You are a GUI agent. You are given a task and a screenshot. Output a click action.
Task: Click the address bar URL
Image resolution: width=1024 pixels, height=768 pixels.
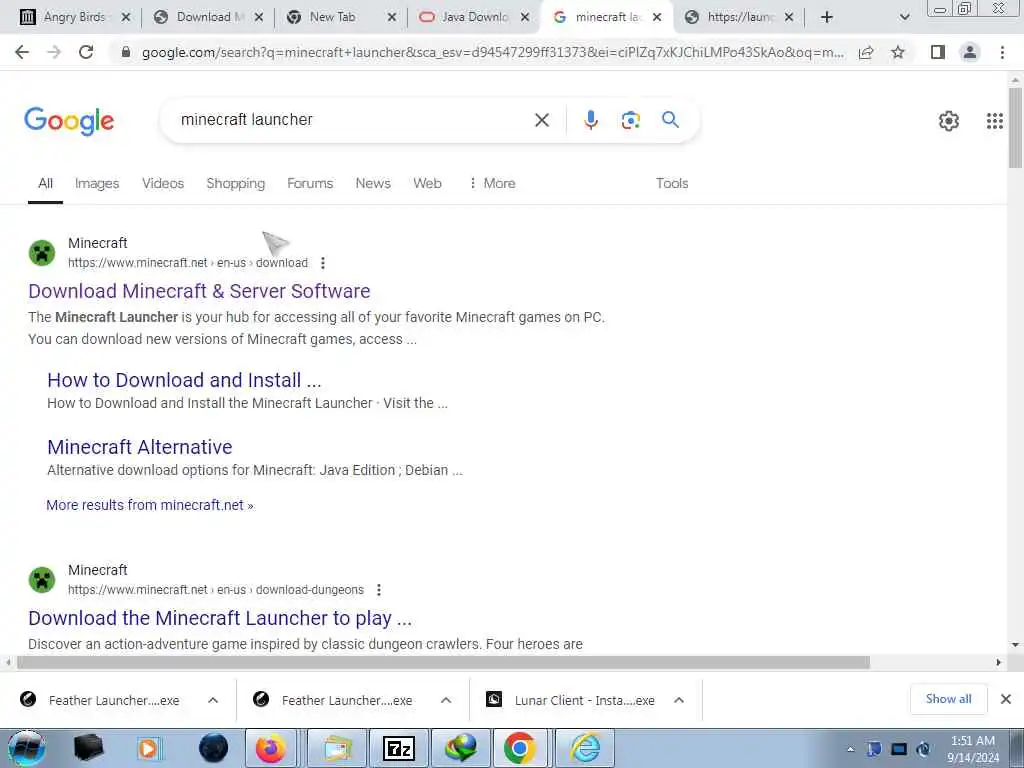point(493,52)
